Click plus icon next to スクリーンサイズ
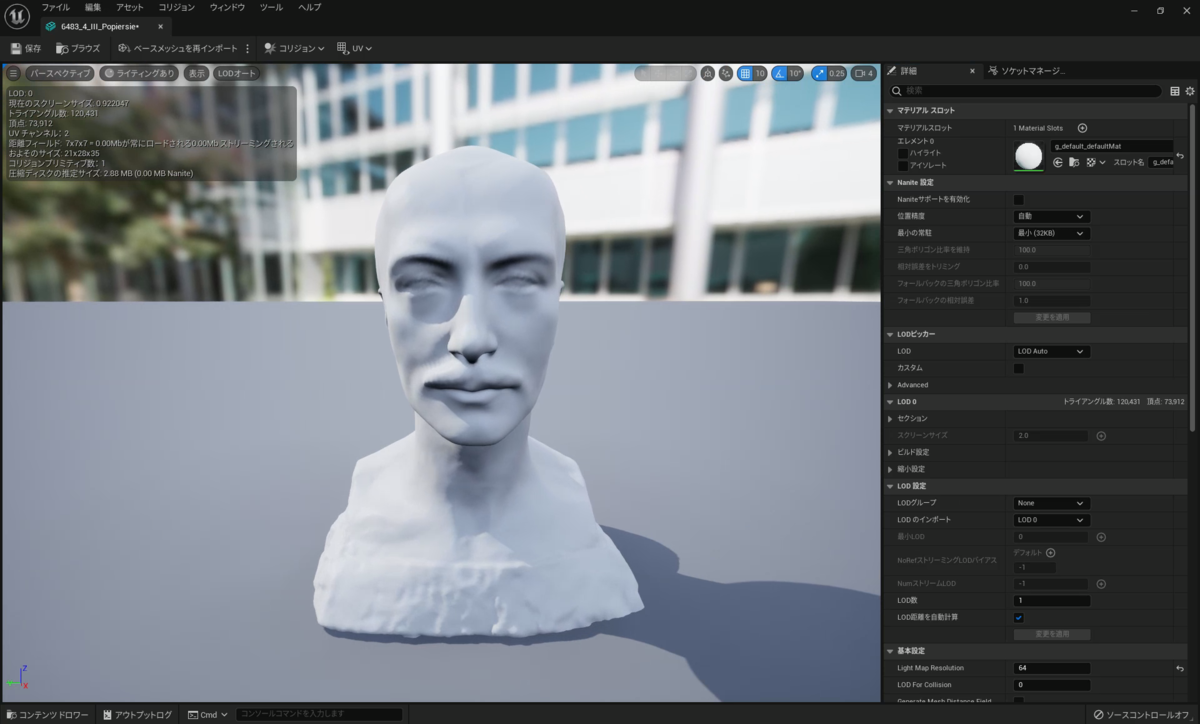This screenshot has width=1200, height=724. click(x=1101, y=436)
